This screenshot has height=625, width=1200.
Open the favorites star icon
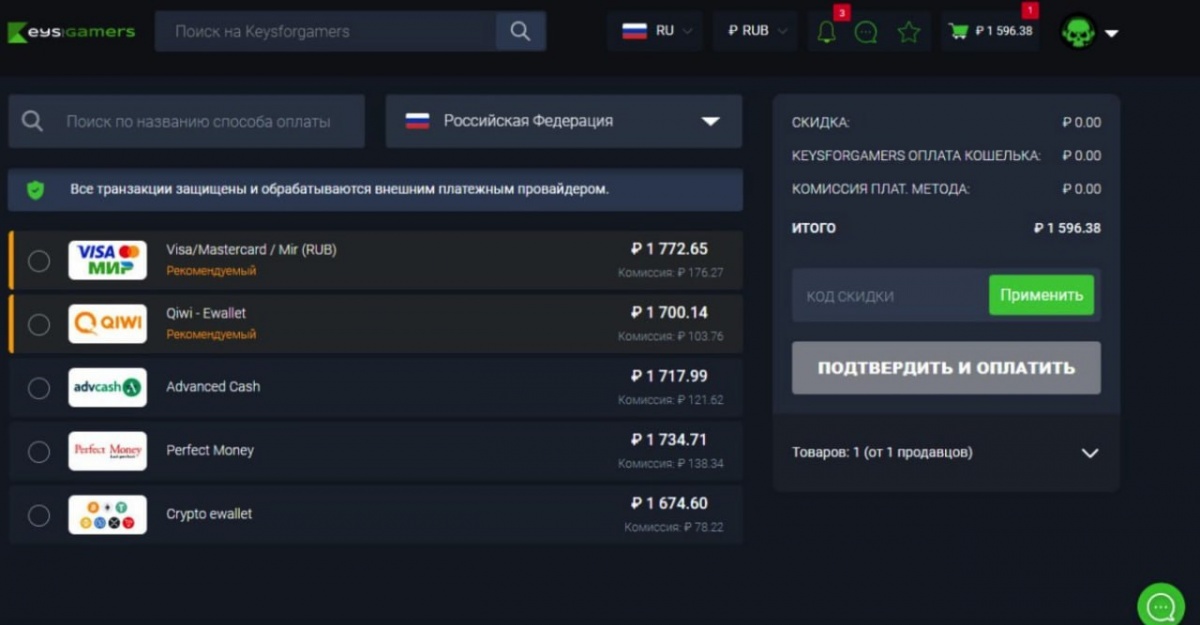(x=908, y=32)
